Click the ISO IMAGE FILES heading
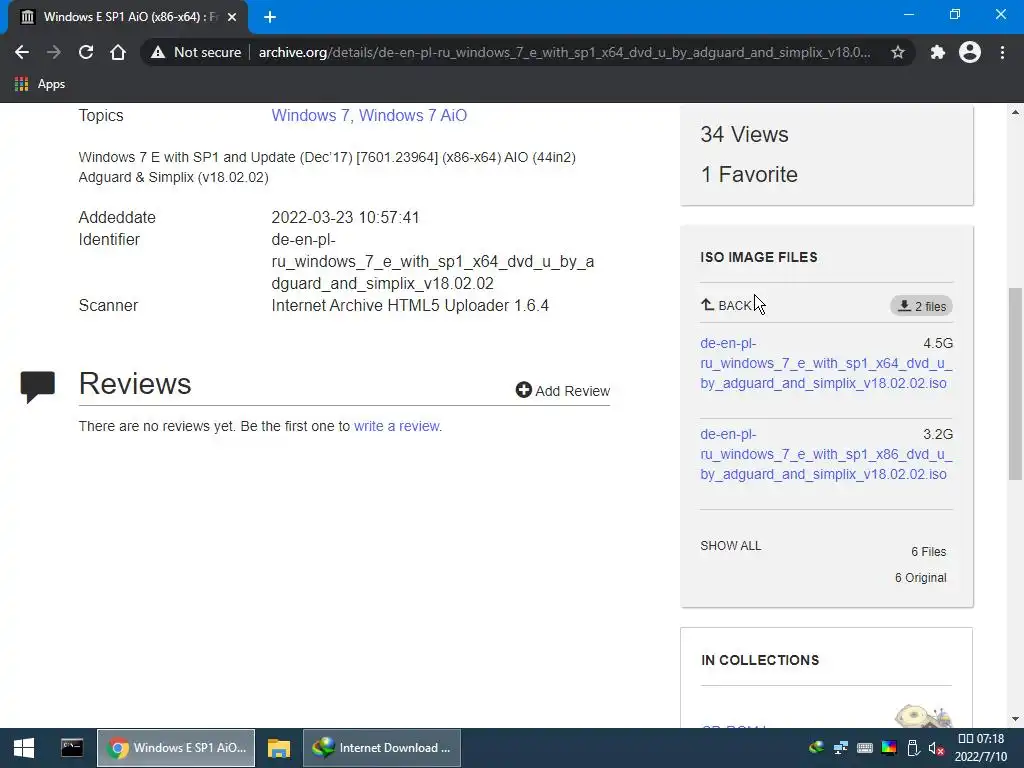Image resolution: width=1024 pixels, height=768 pixels. pos(759,257)
